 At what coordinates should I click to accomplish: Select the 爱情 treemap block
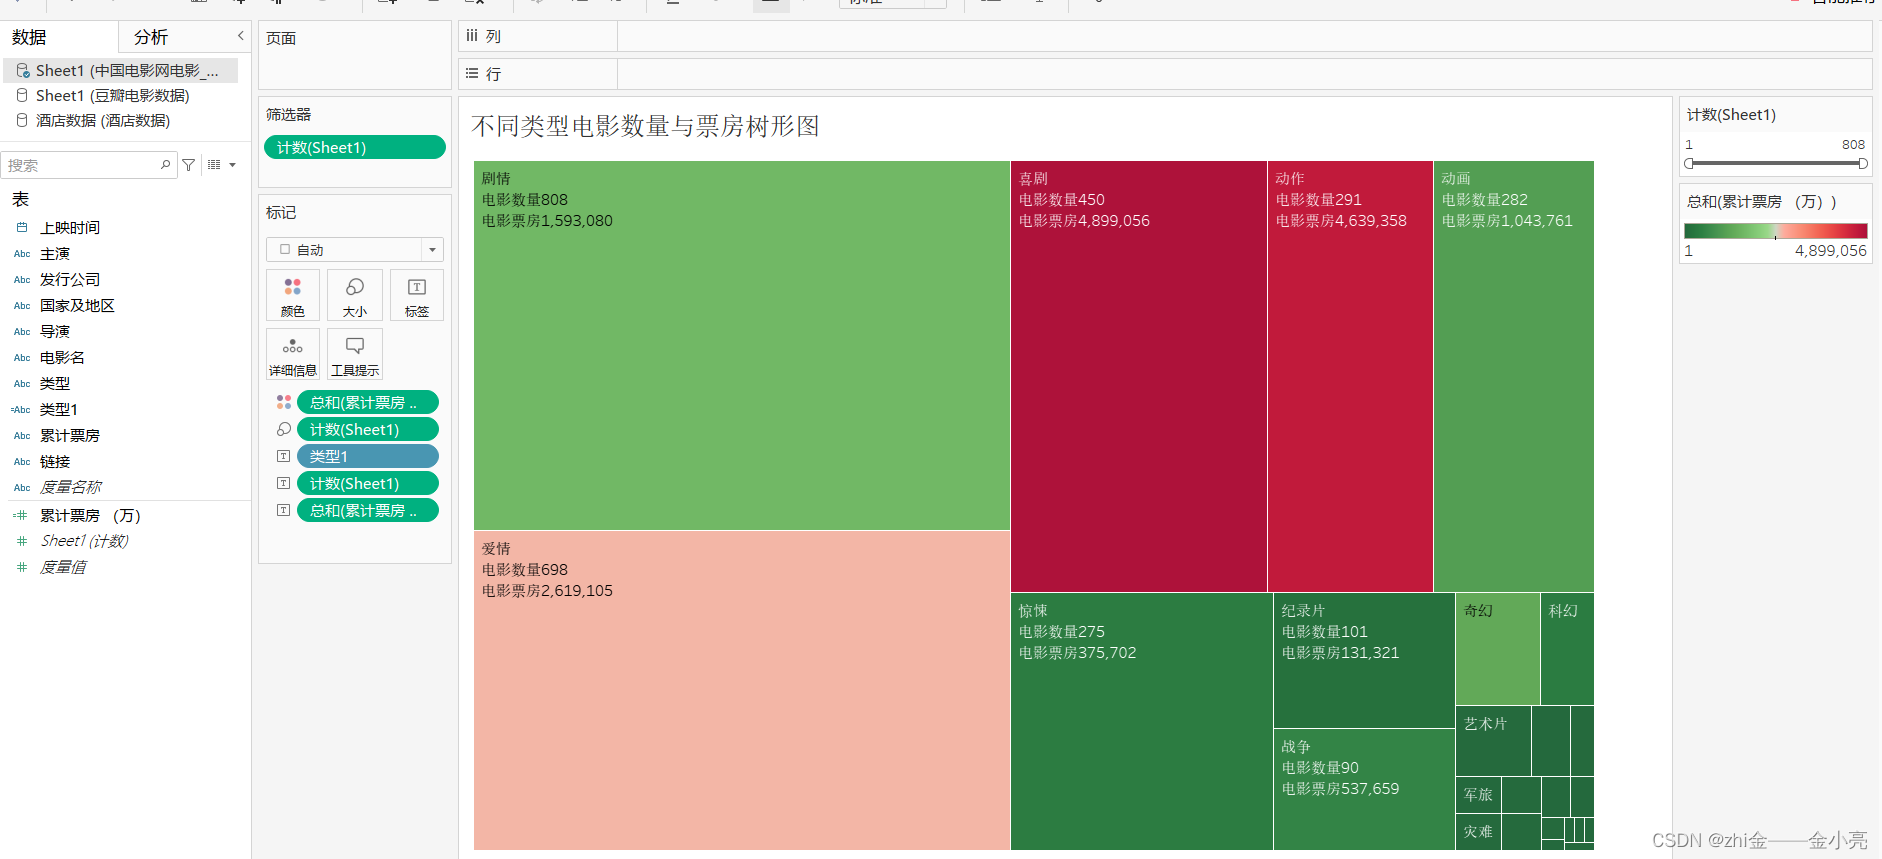click(x=742, y=690)
